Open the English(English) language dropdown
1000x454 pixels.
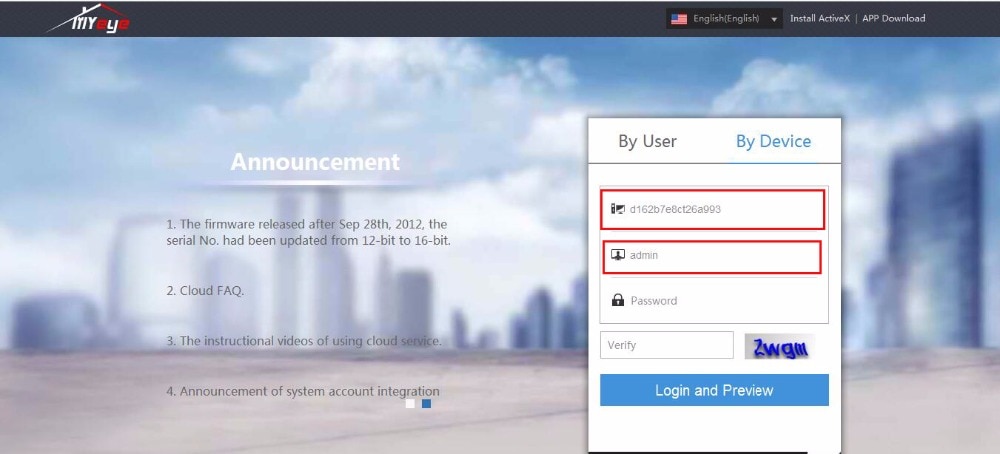point(724,18)
